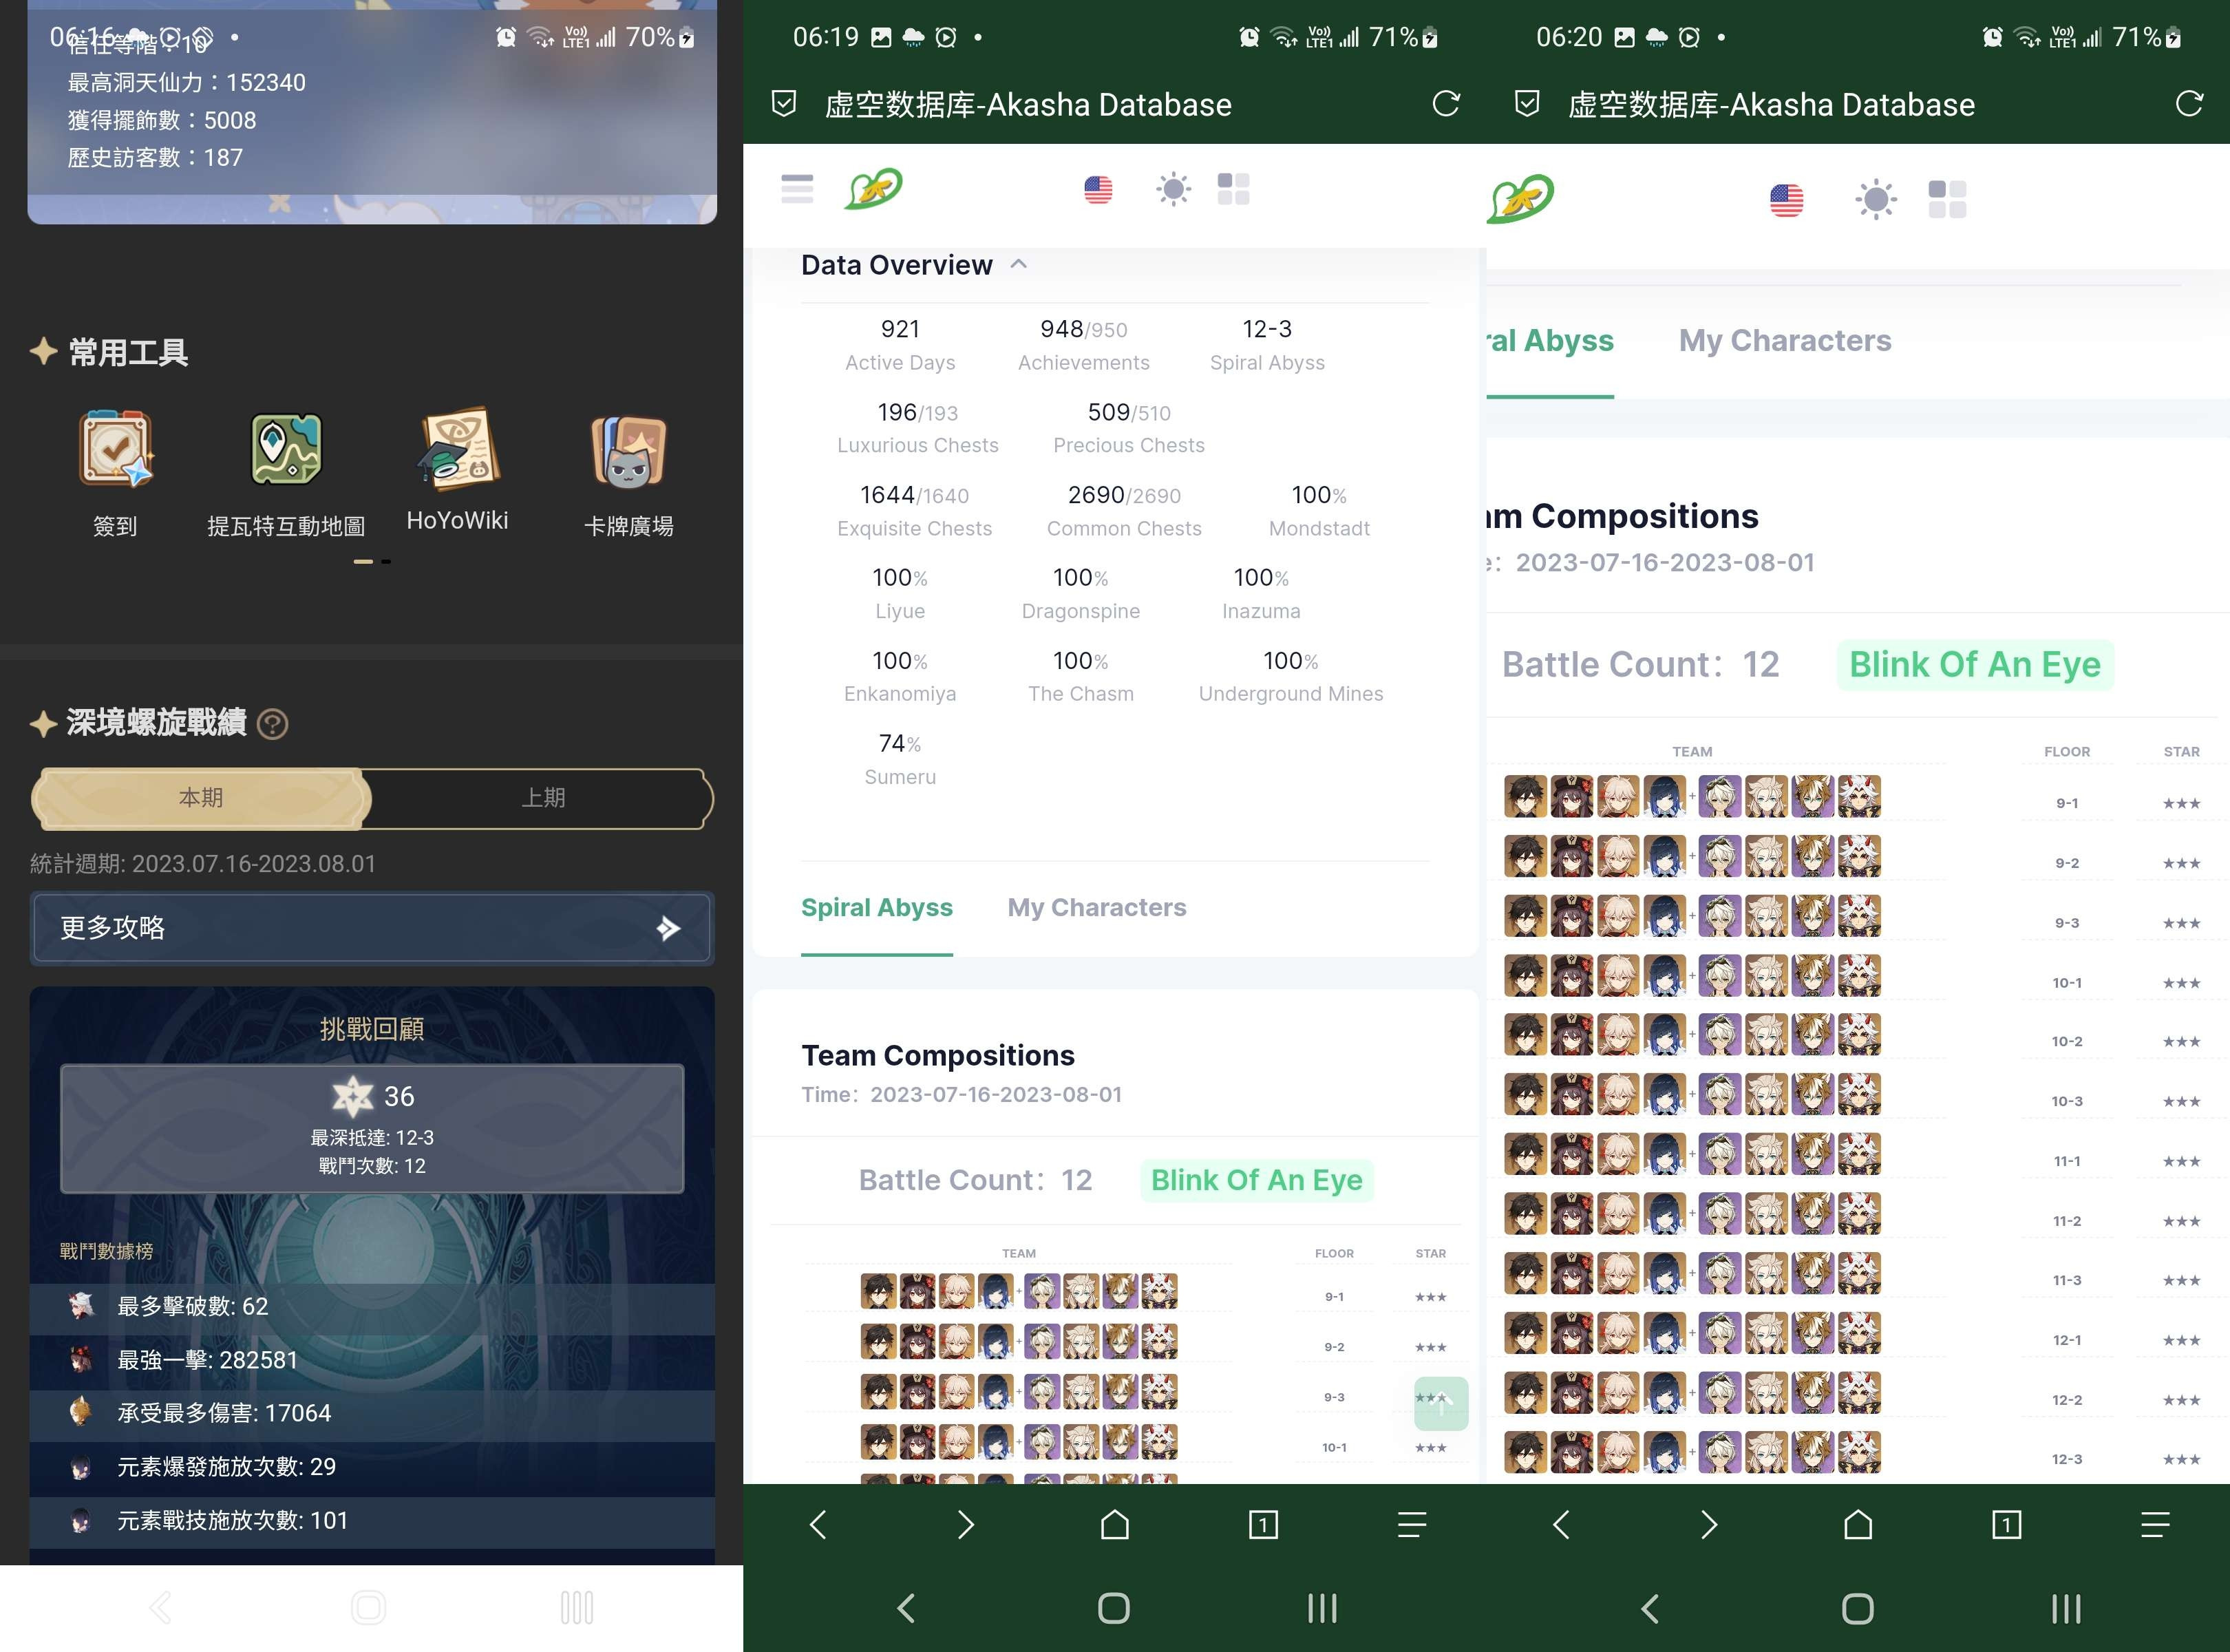Reload the middle Akasha Database page
Viewport: 2230px width, 1652px height.
(1446, 104)
